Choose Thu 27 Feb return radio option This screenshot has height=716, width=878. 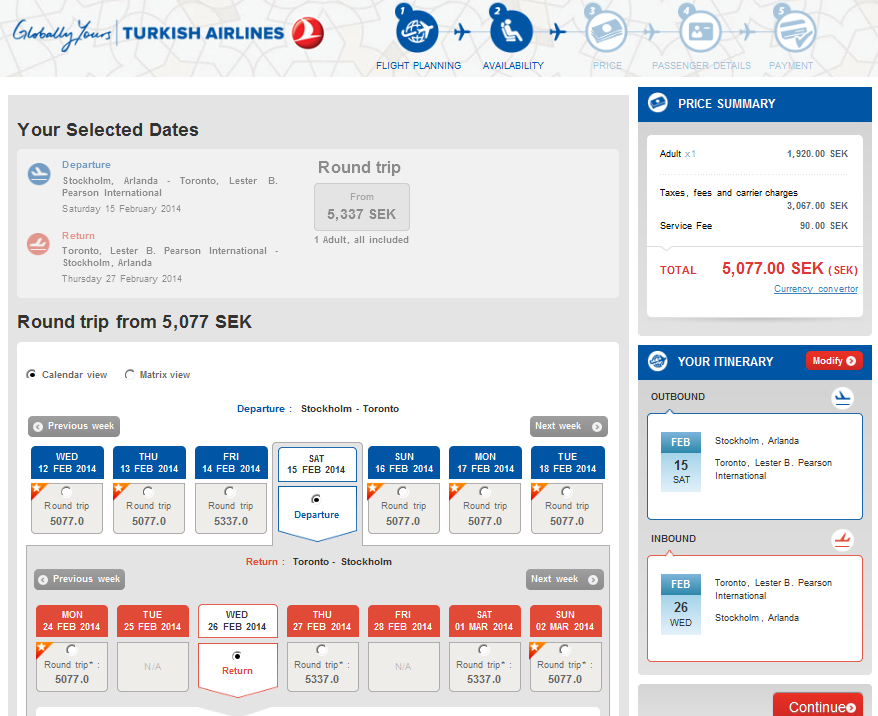tap(321, 650)
